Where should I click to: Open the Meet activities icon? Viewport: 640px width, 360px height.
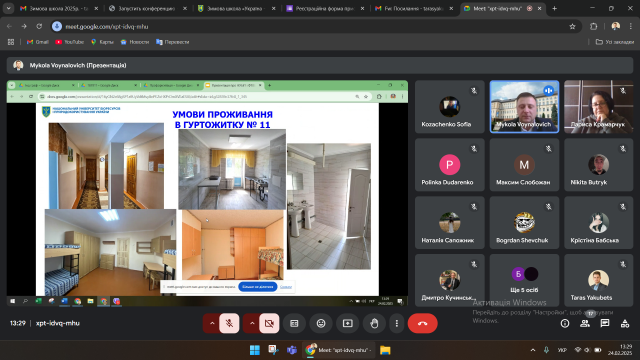point(625,323)
